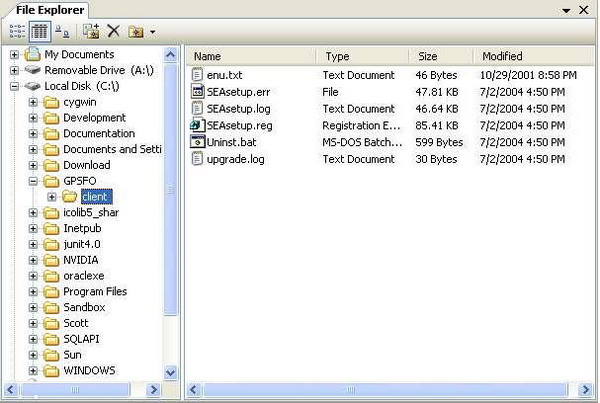
Task: Expand the Removable Drive (A:\) node
Action: [x=14, y=70]
